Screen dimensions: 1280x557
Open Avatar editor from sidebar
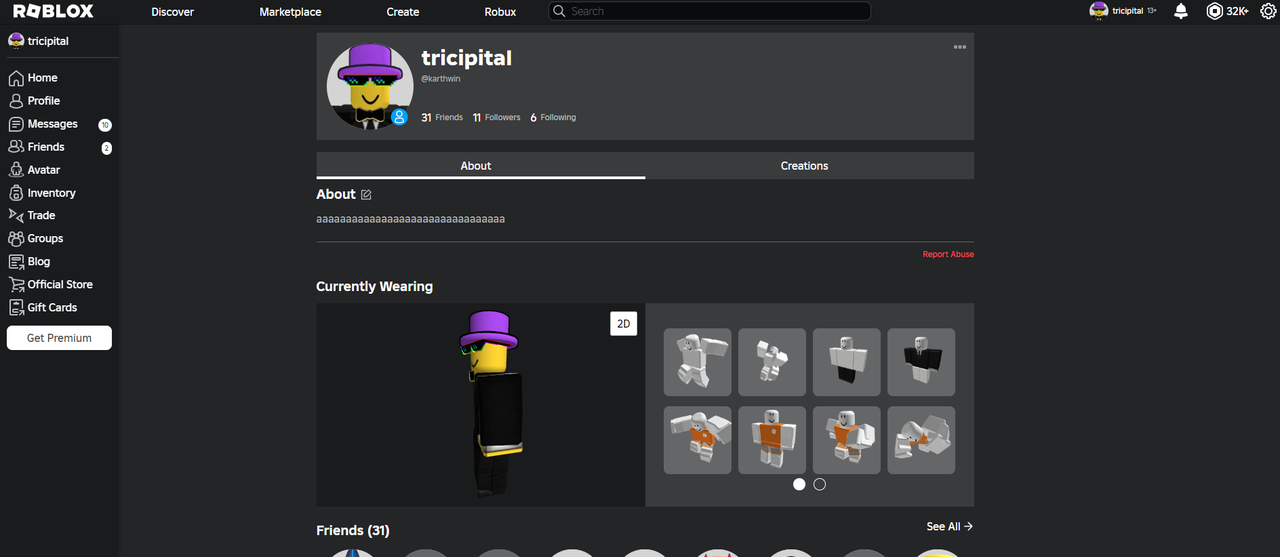(x=34, y=170)
